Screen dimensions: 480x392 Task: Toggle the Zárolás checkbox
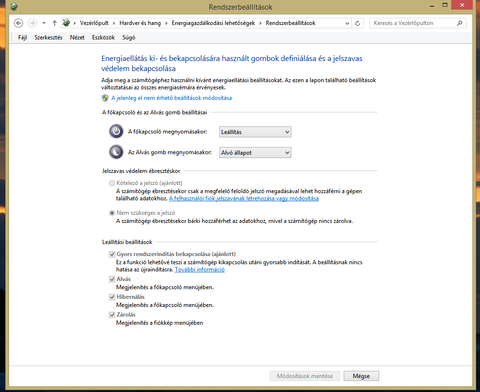click(x=112, y=314)
